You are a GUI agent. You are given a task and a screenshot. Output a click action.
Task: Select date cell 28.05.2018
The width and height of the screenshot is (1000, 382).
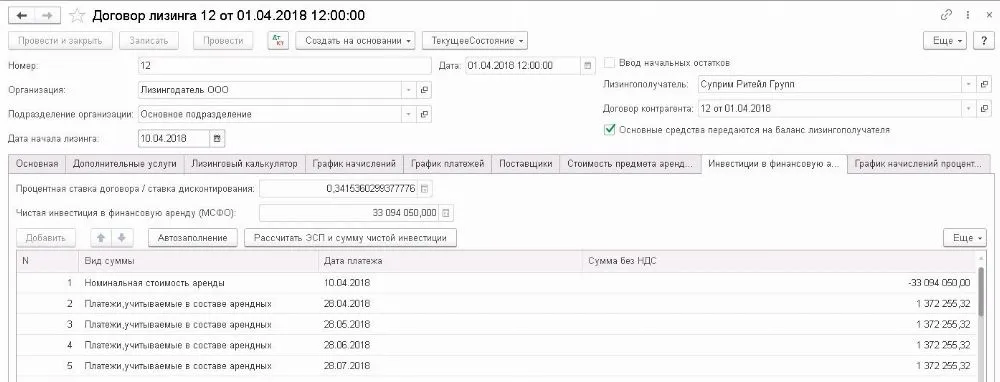coord(450,324)
